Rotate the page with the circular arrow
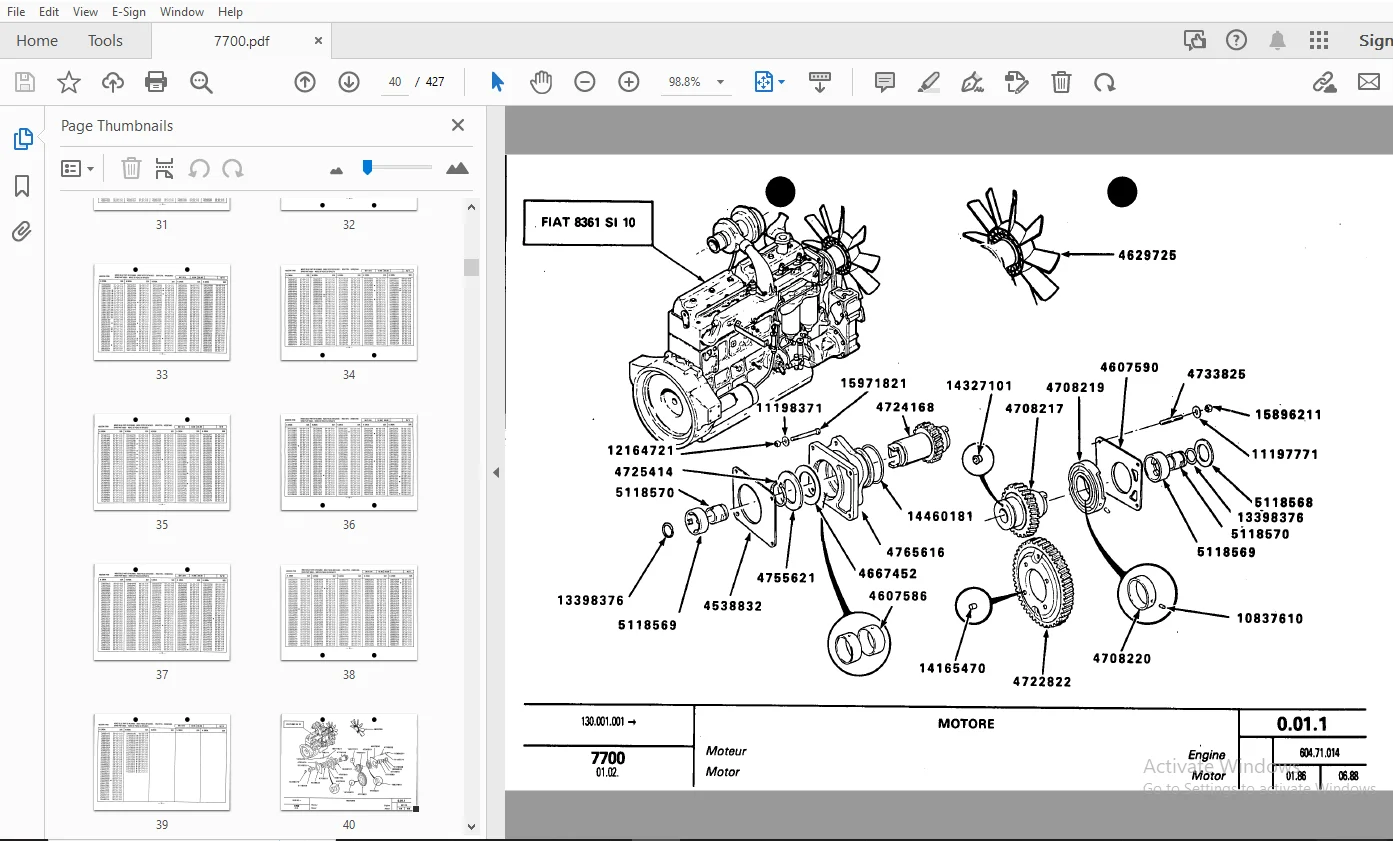 pos(1105,82)
